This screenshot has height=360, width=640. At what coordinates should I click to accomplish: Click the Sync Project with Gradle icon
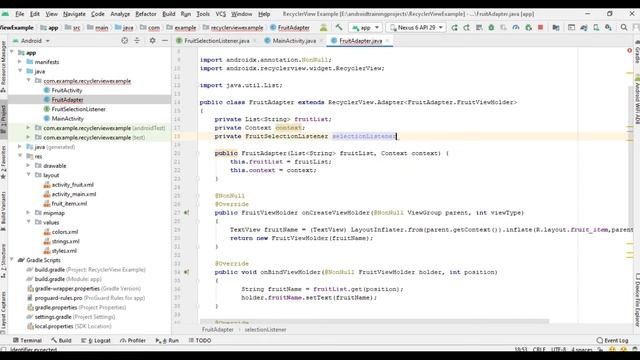pos(584,27)
